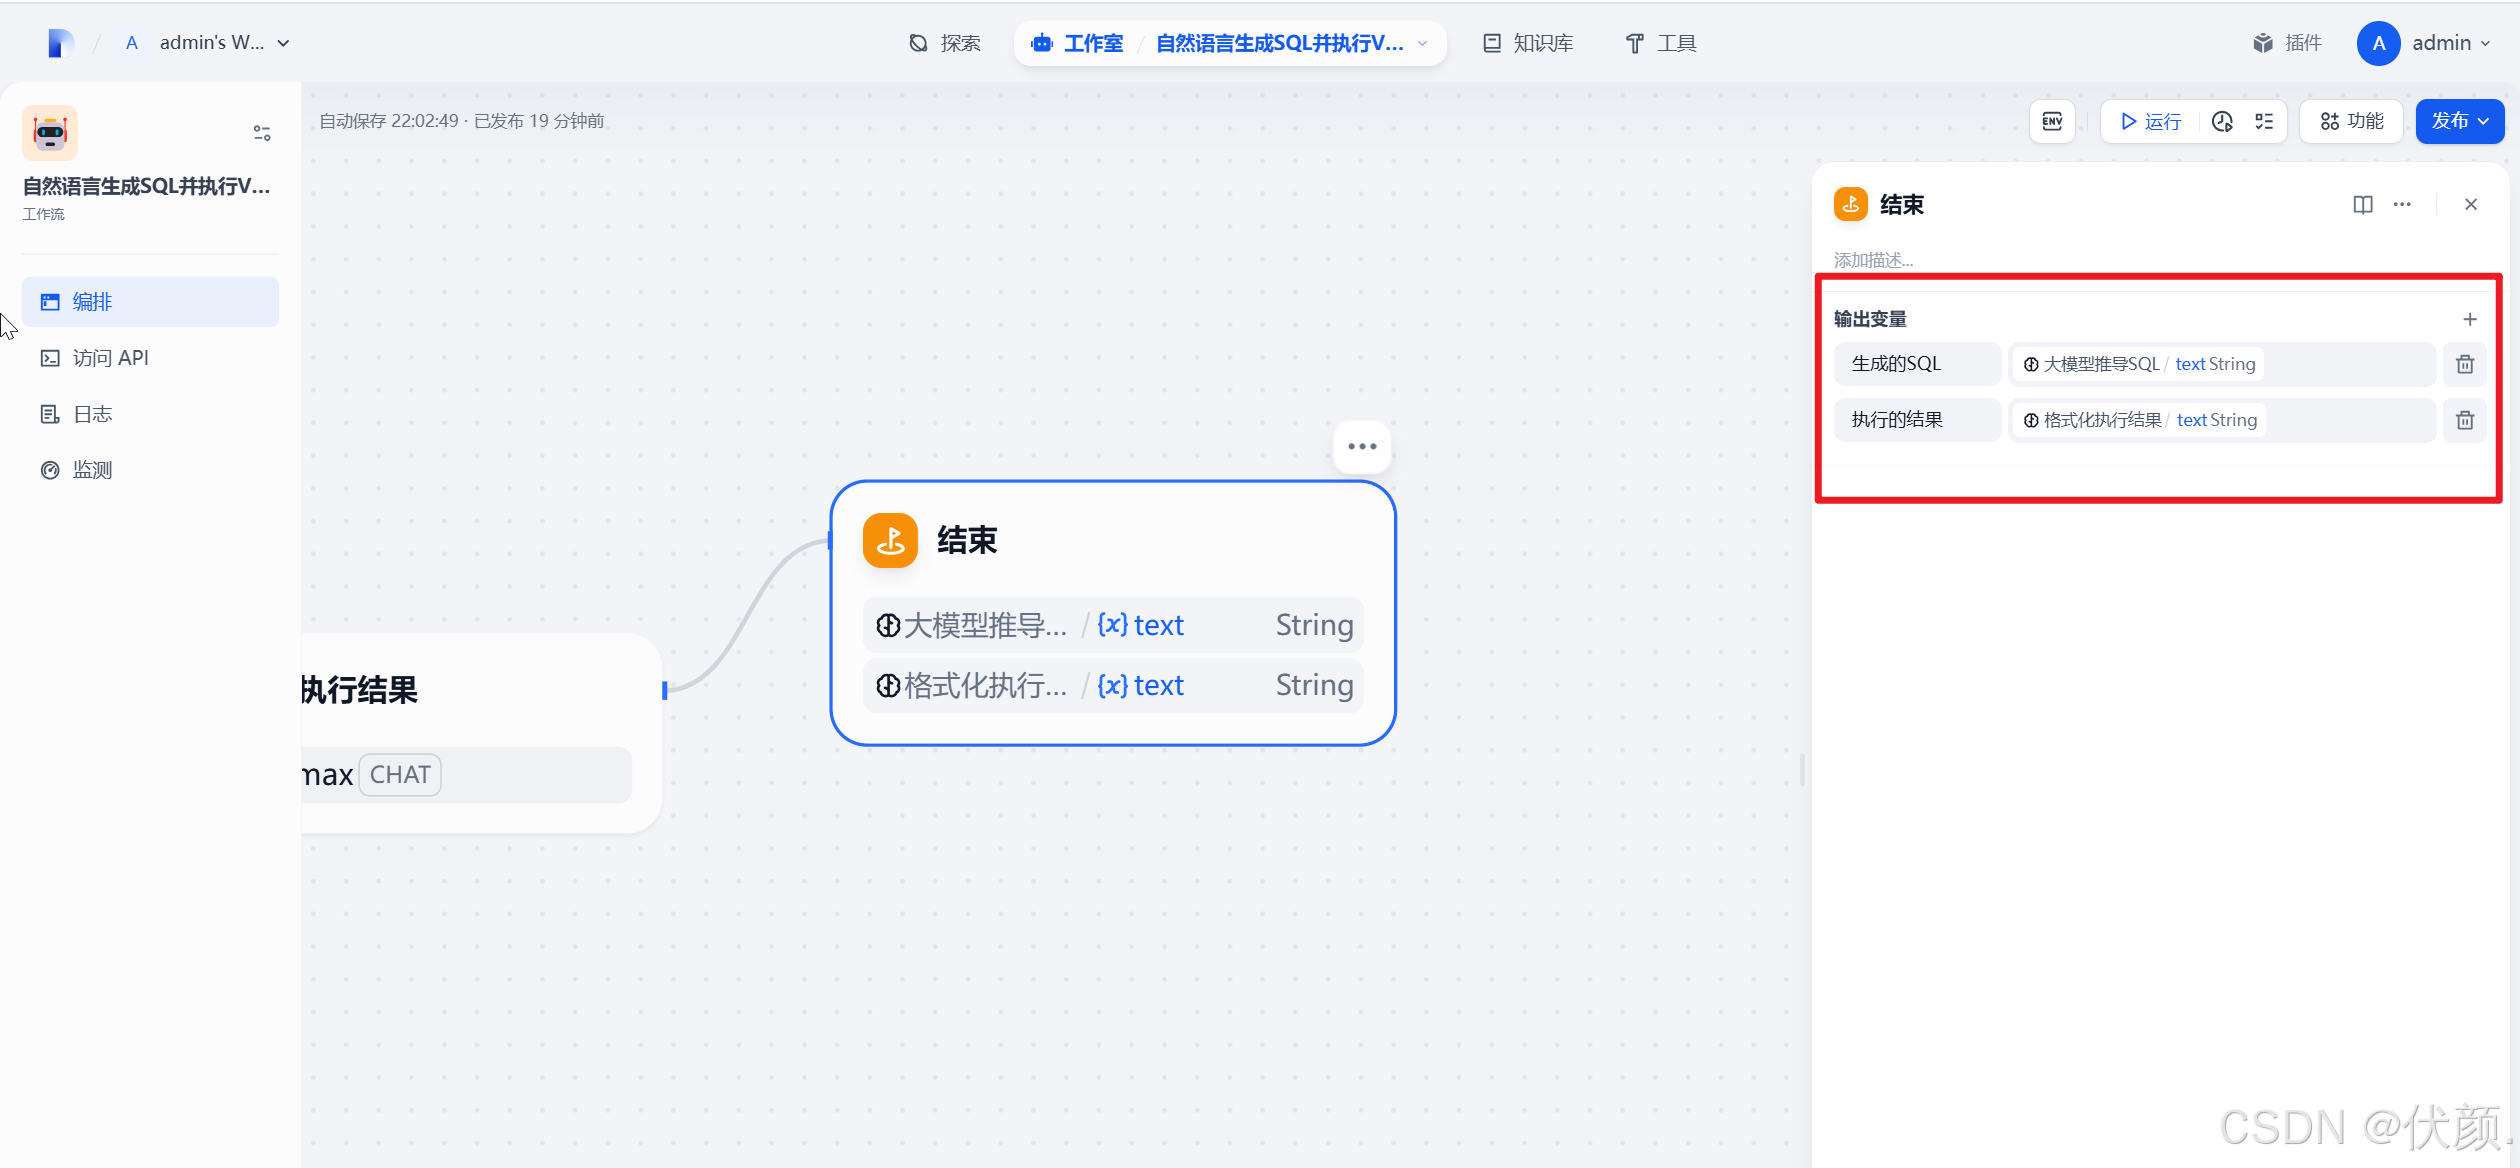Delete the 执行的结果 output variable
The image size is (2520, 1168).
(2465, 420)
